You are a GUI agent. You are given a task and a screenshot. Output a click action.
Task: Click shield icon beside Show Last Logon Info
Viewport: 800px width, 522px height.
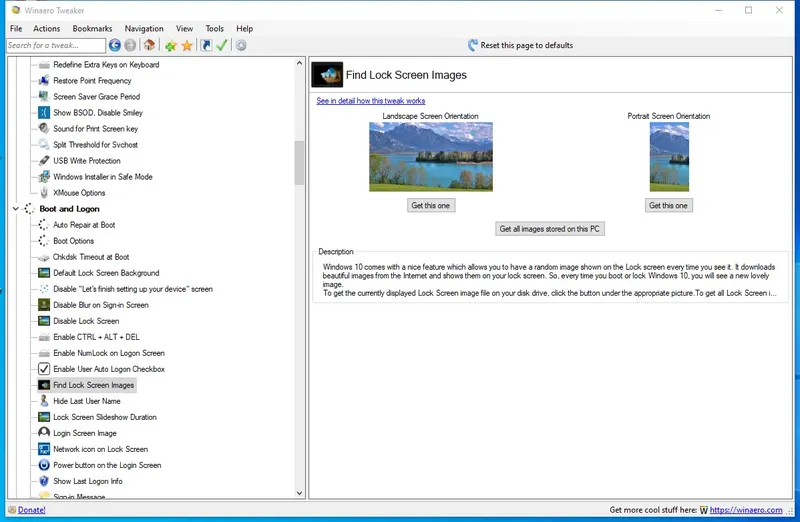tap(44, 481)
